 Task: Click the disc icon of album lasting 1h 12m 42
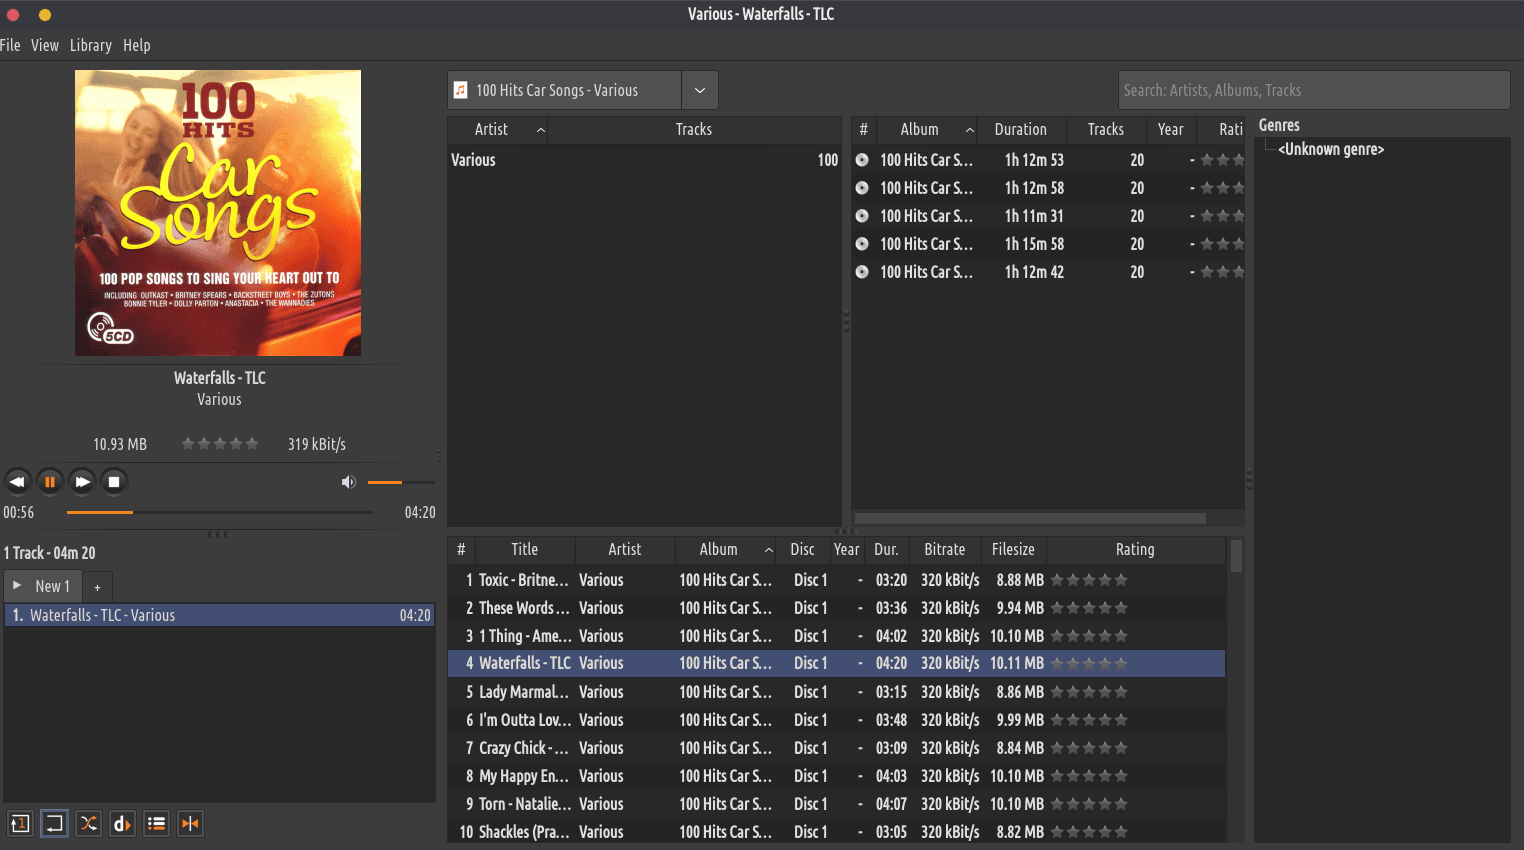[x=862, y=272]
